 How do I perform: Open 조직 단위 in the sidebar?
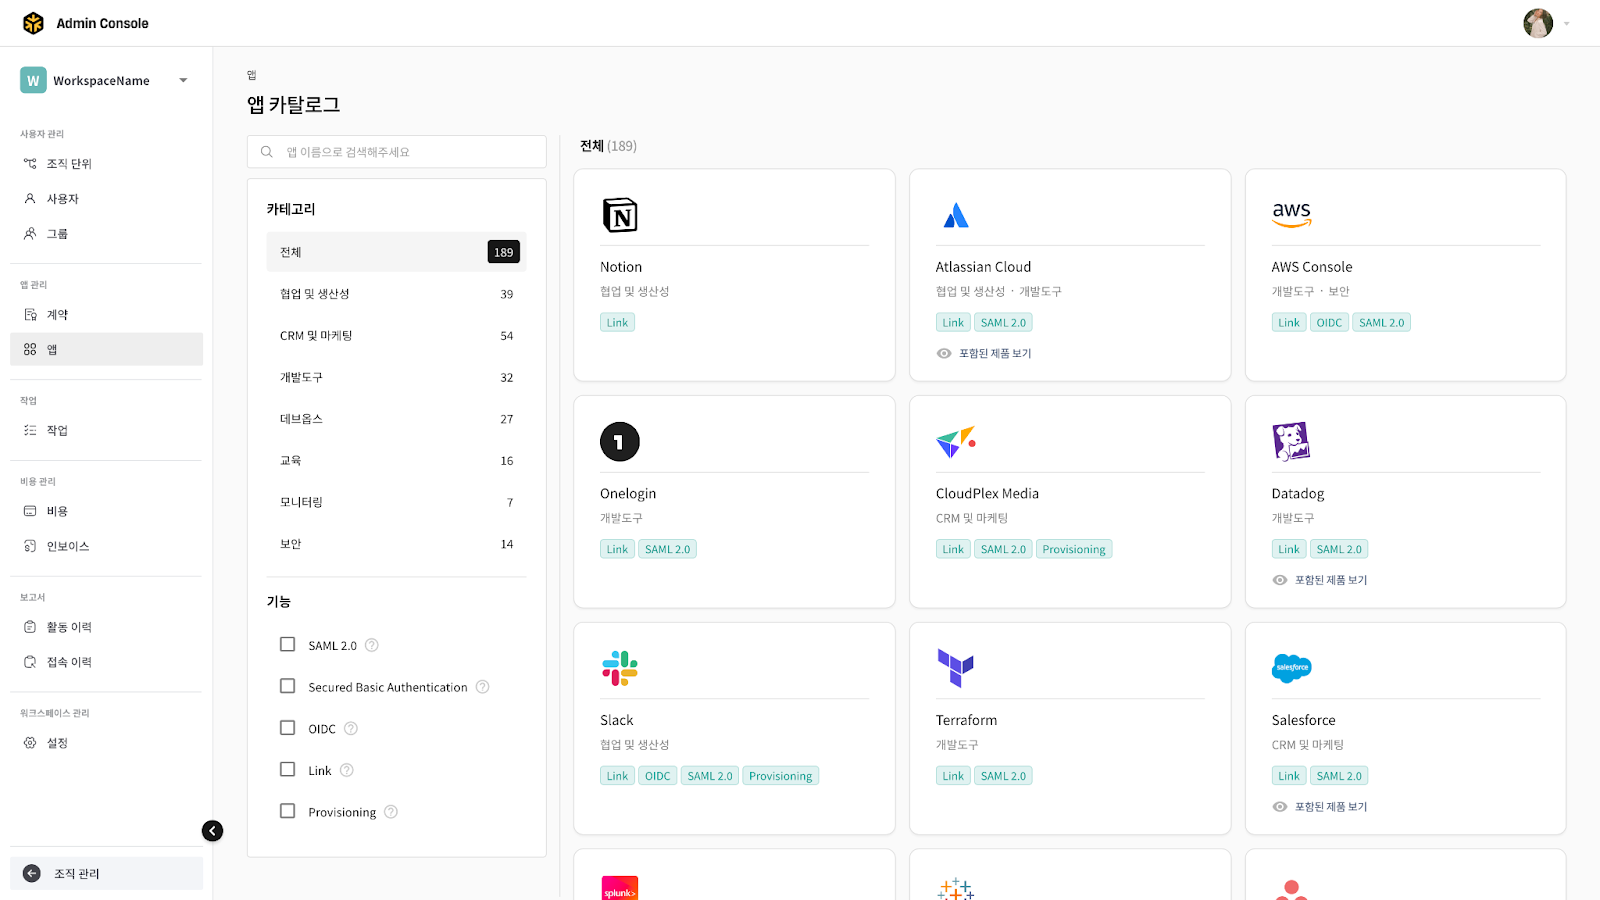point(106,163)
